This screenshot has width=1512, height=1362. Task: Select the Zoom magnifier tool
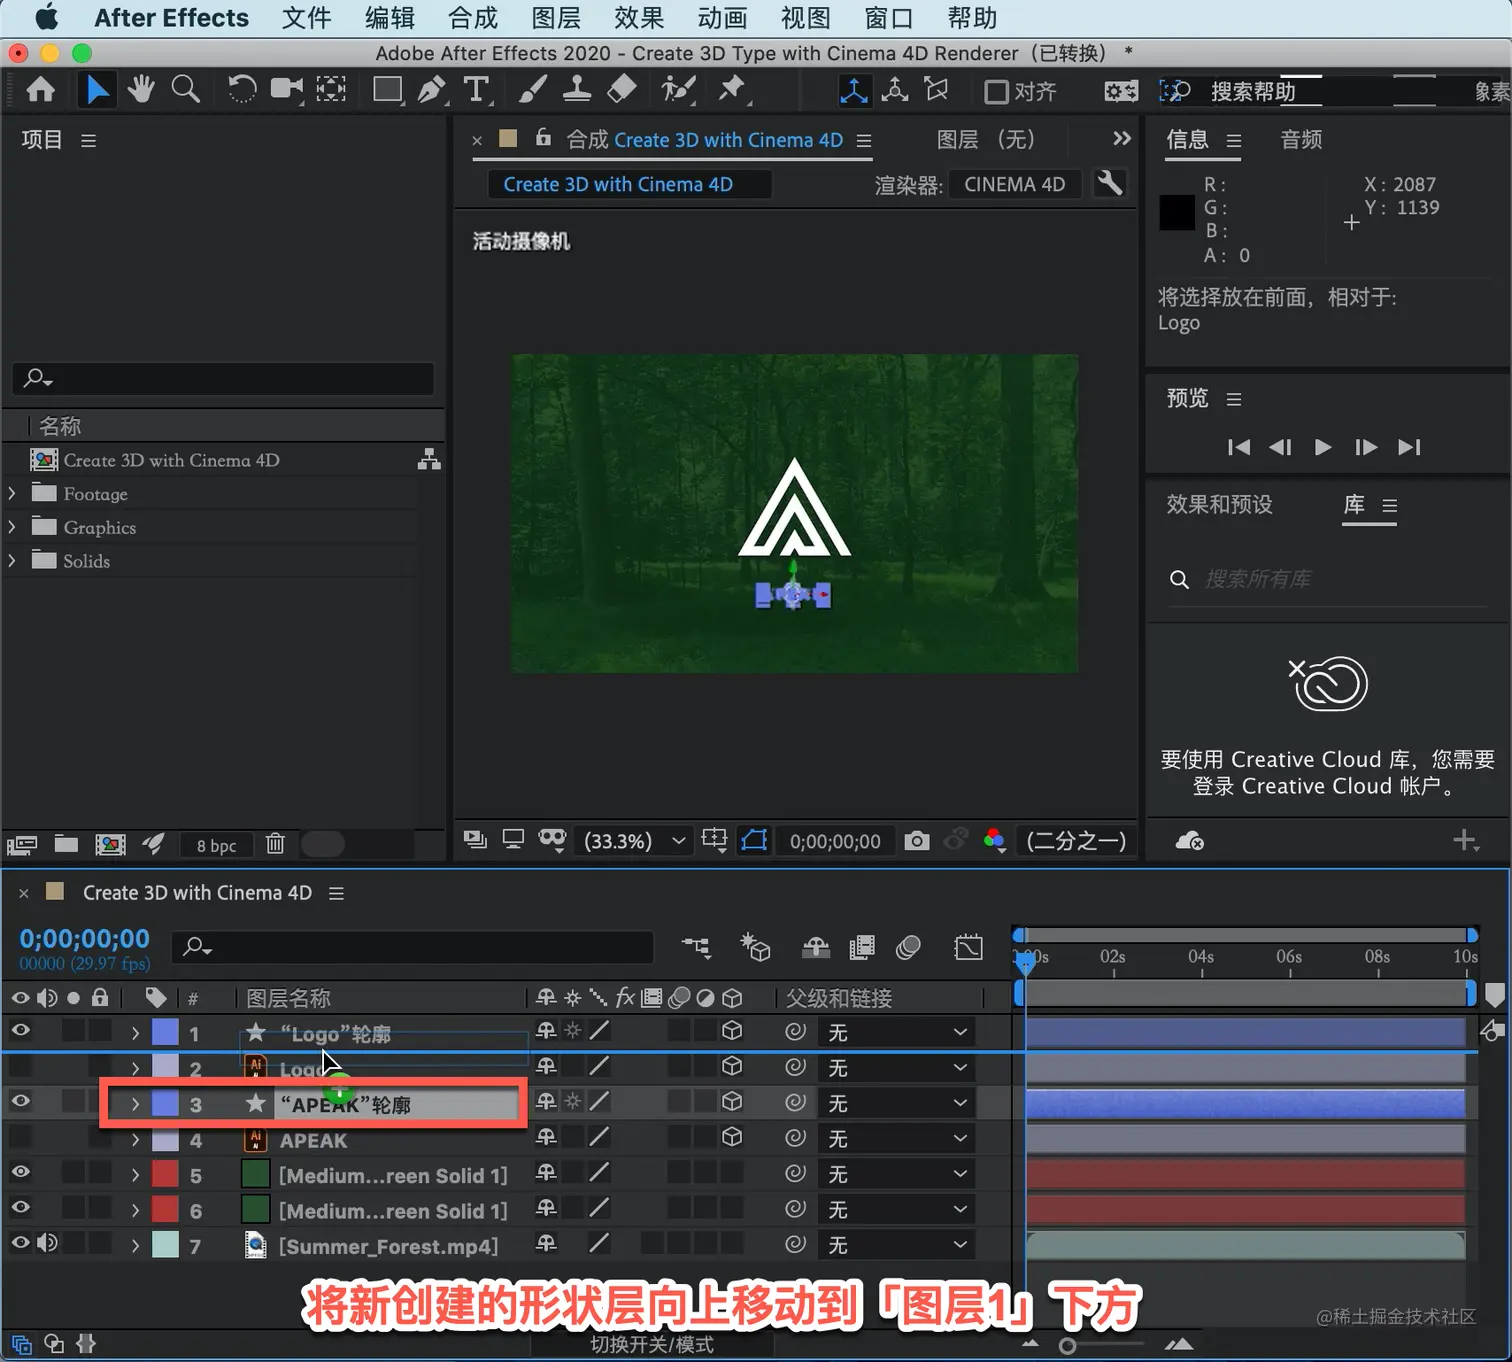point(185,90)
